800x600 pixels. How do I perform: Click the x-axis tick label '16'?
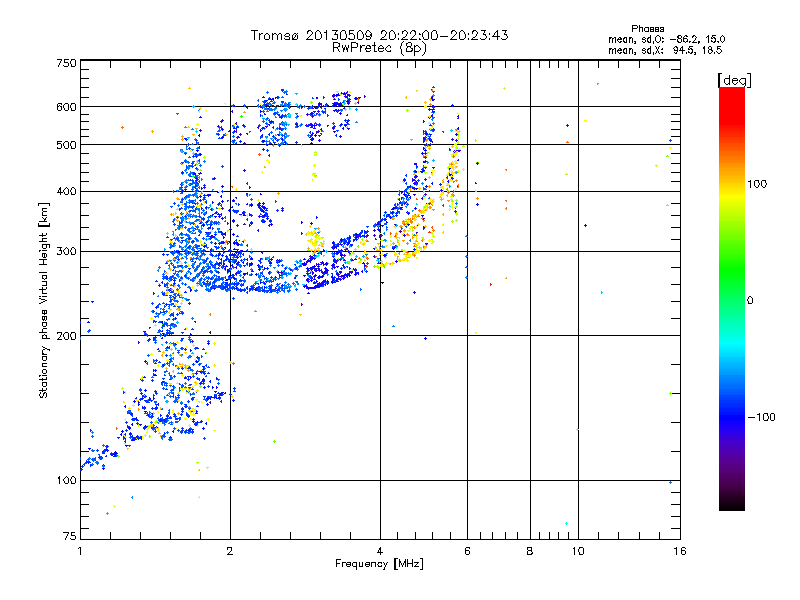tap(680, 551)
